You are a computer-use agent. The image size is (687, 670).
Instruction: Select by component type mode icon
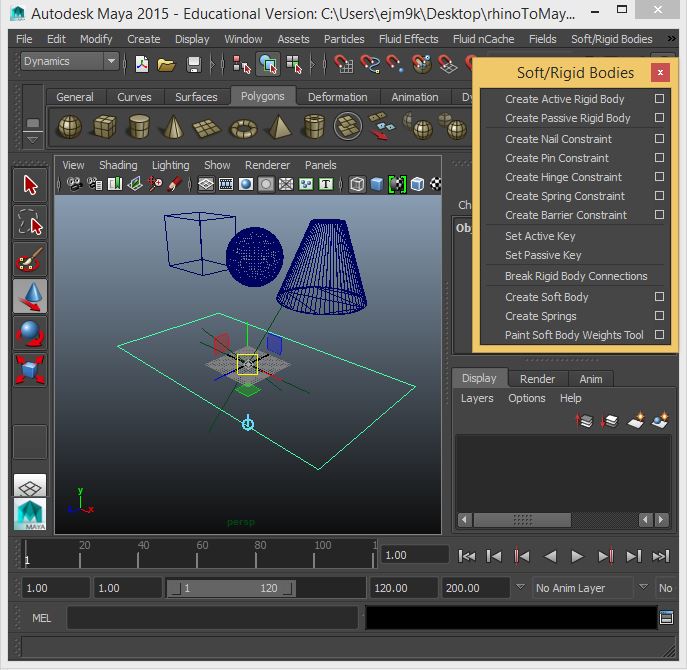[x=294, y=64]
